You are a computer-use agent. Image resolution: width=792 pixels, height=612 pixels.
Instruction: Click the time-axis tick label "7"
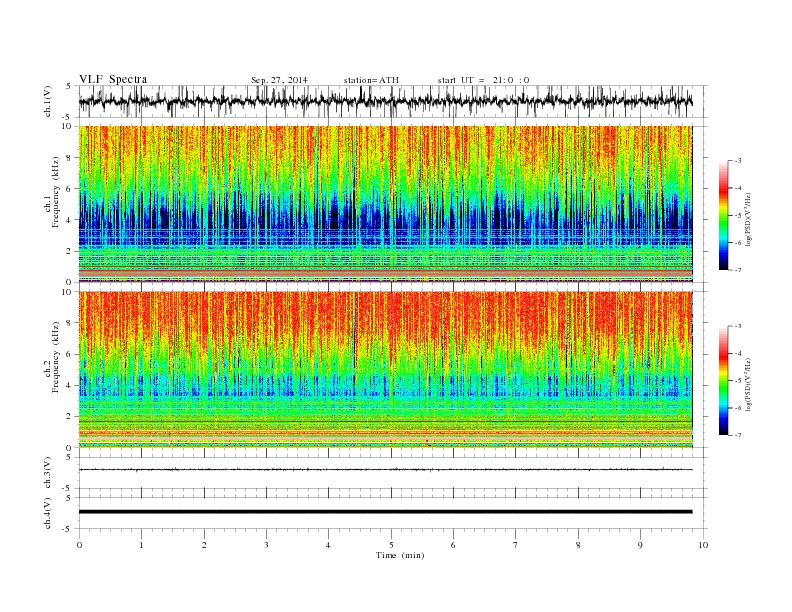(x=516, y=545)
